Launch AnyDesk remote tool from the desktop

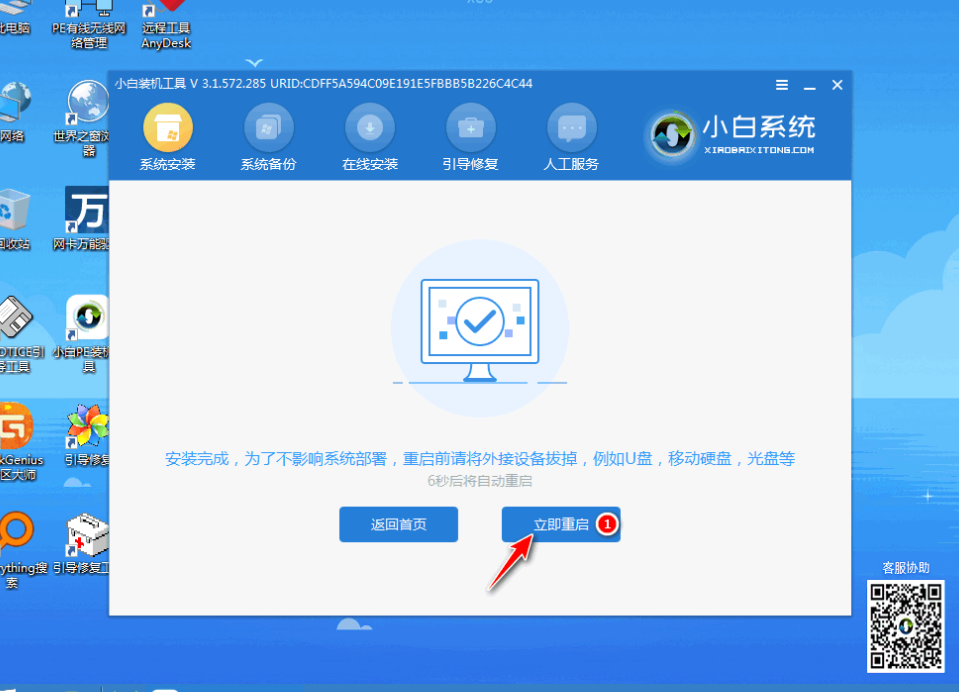(166, 20)
